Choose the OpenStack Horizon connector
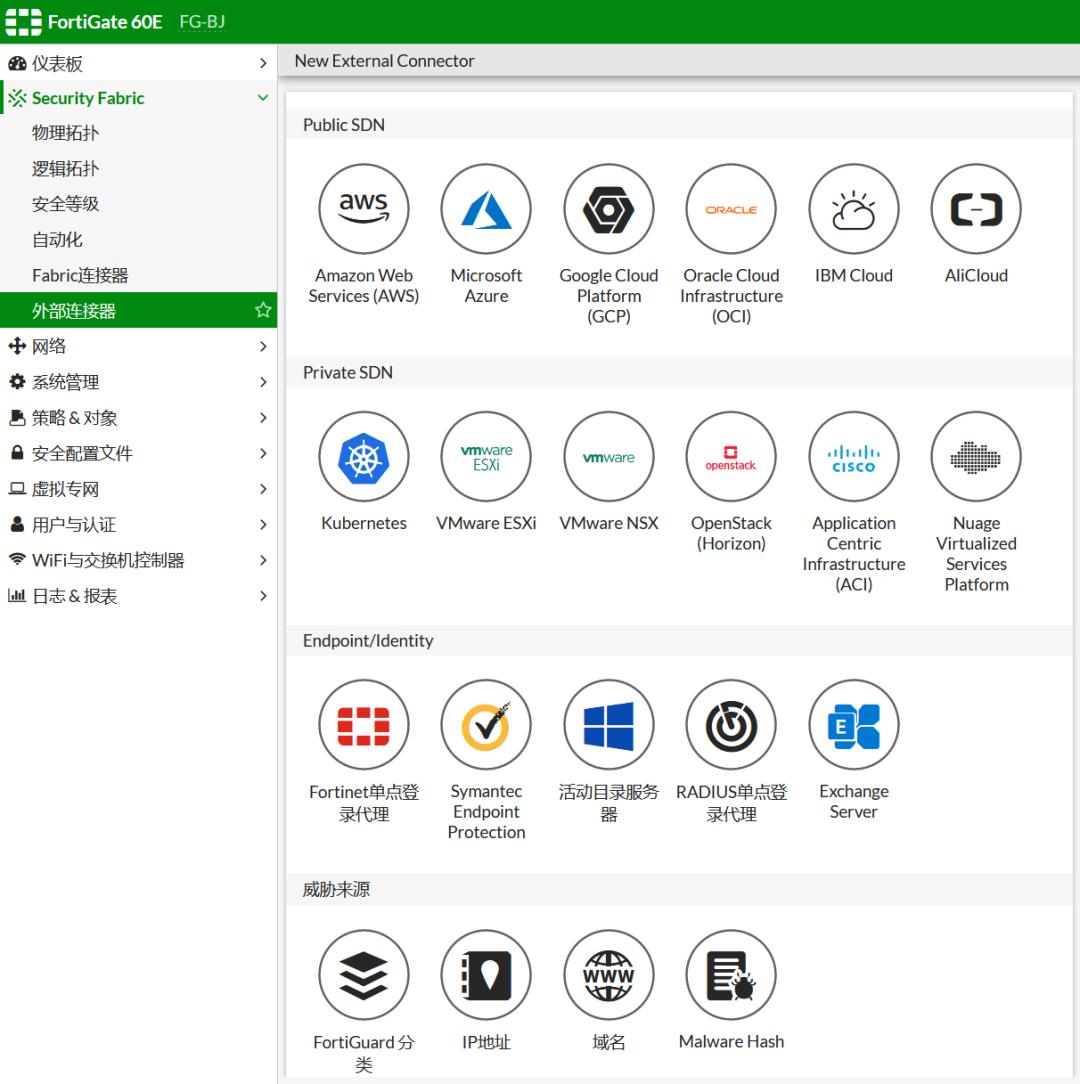 pos(731,458)
